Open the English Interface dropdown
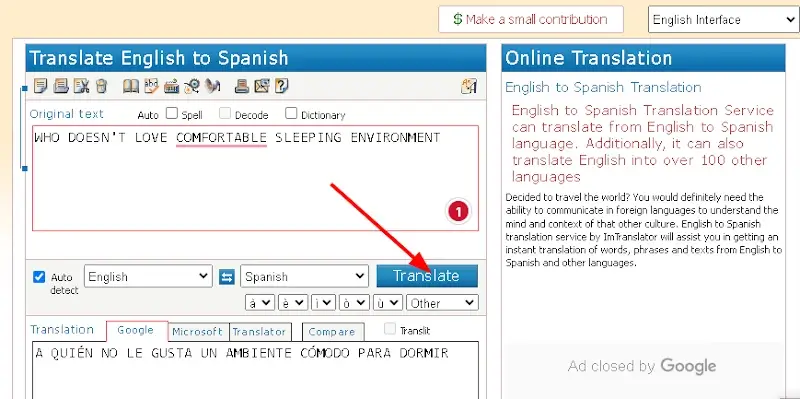This screenshot has width=800, height=399. coord(722,19)
